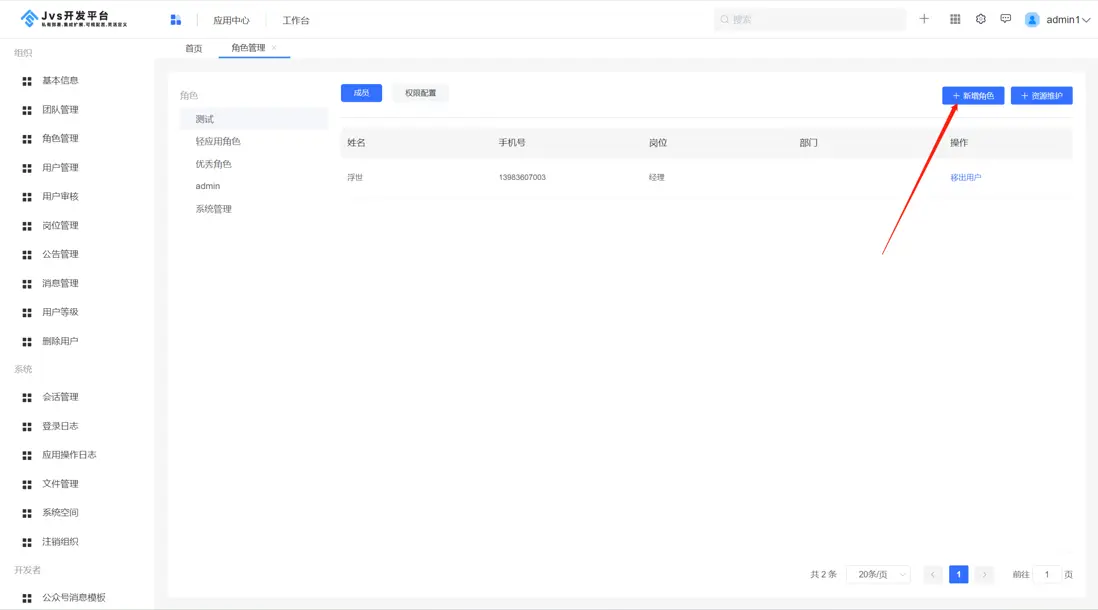The width and height of the screenshot is (1098, 610).
Task: Select the 角色管理 tab
Action: tap(248, 48)
